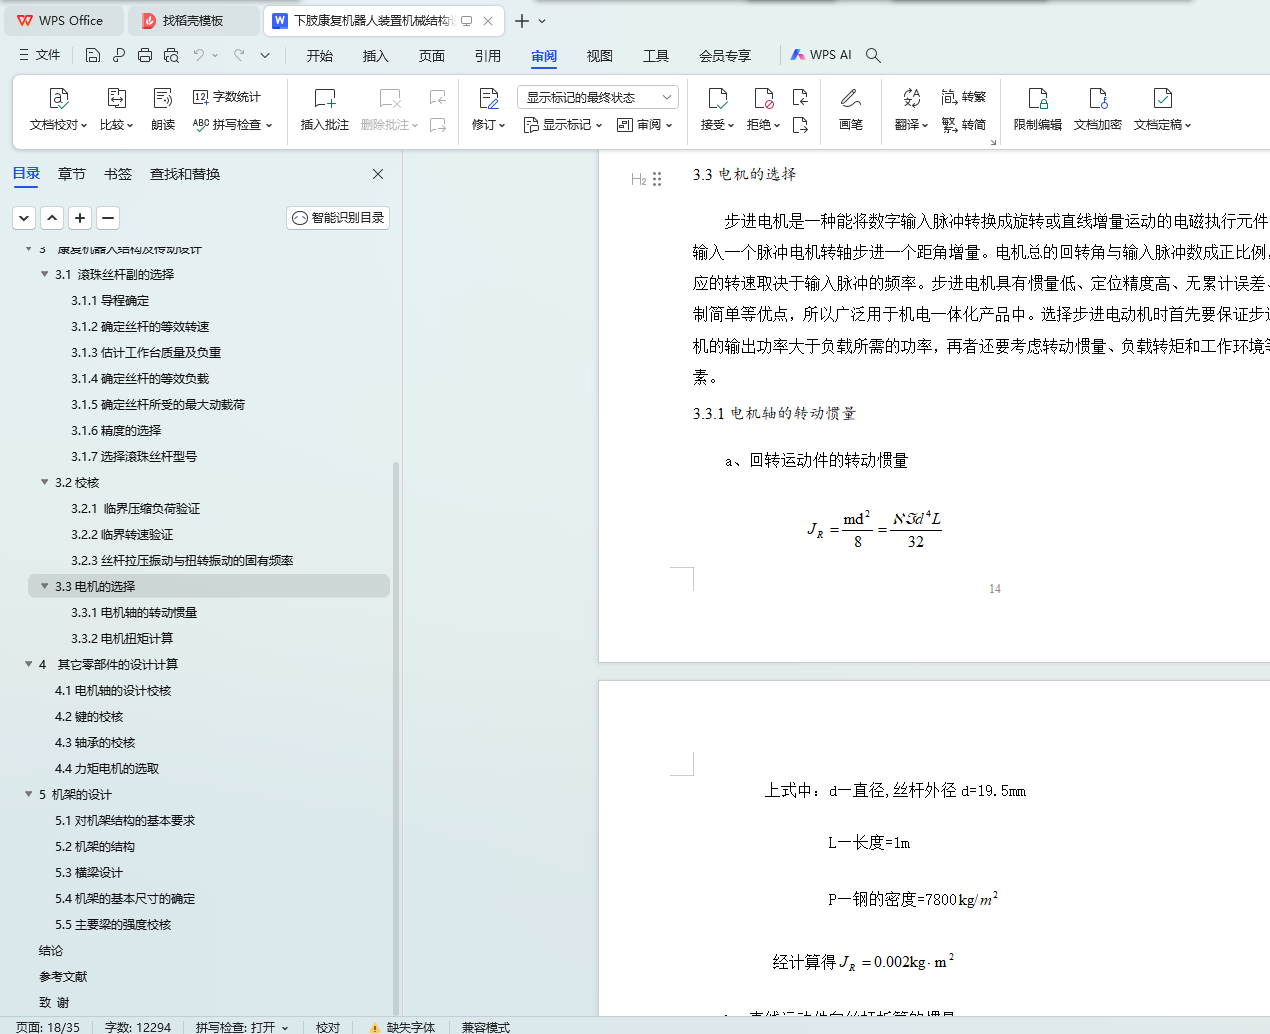Viewport: 1270px width, 1034px height.
Task: Open the WPS Office home tab
Action: click(62, 20)
